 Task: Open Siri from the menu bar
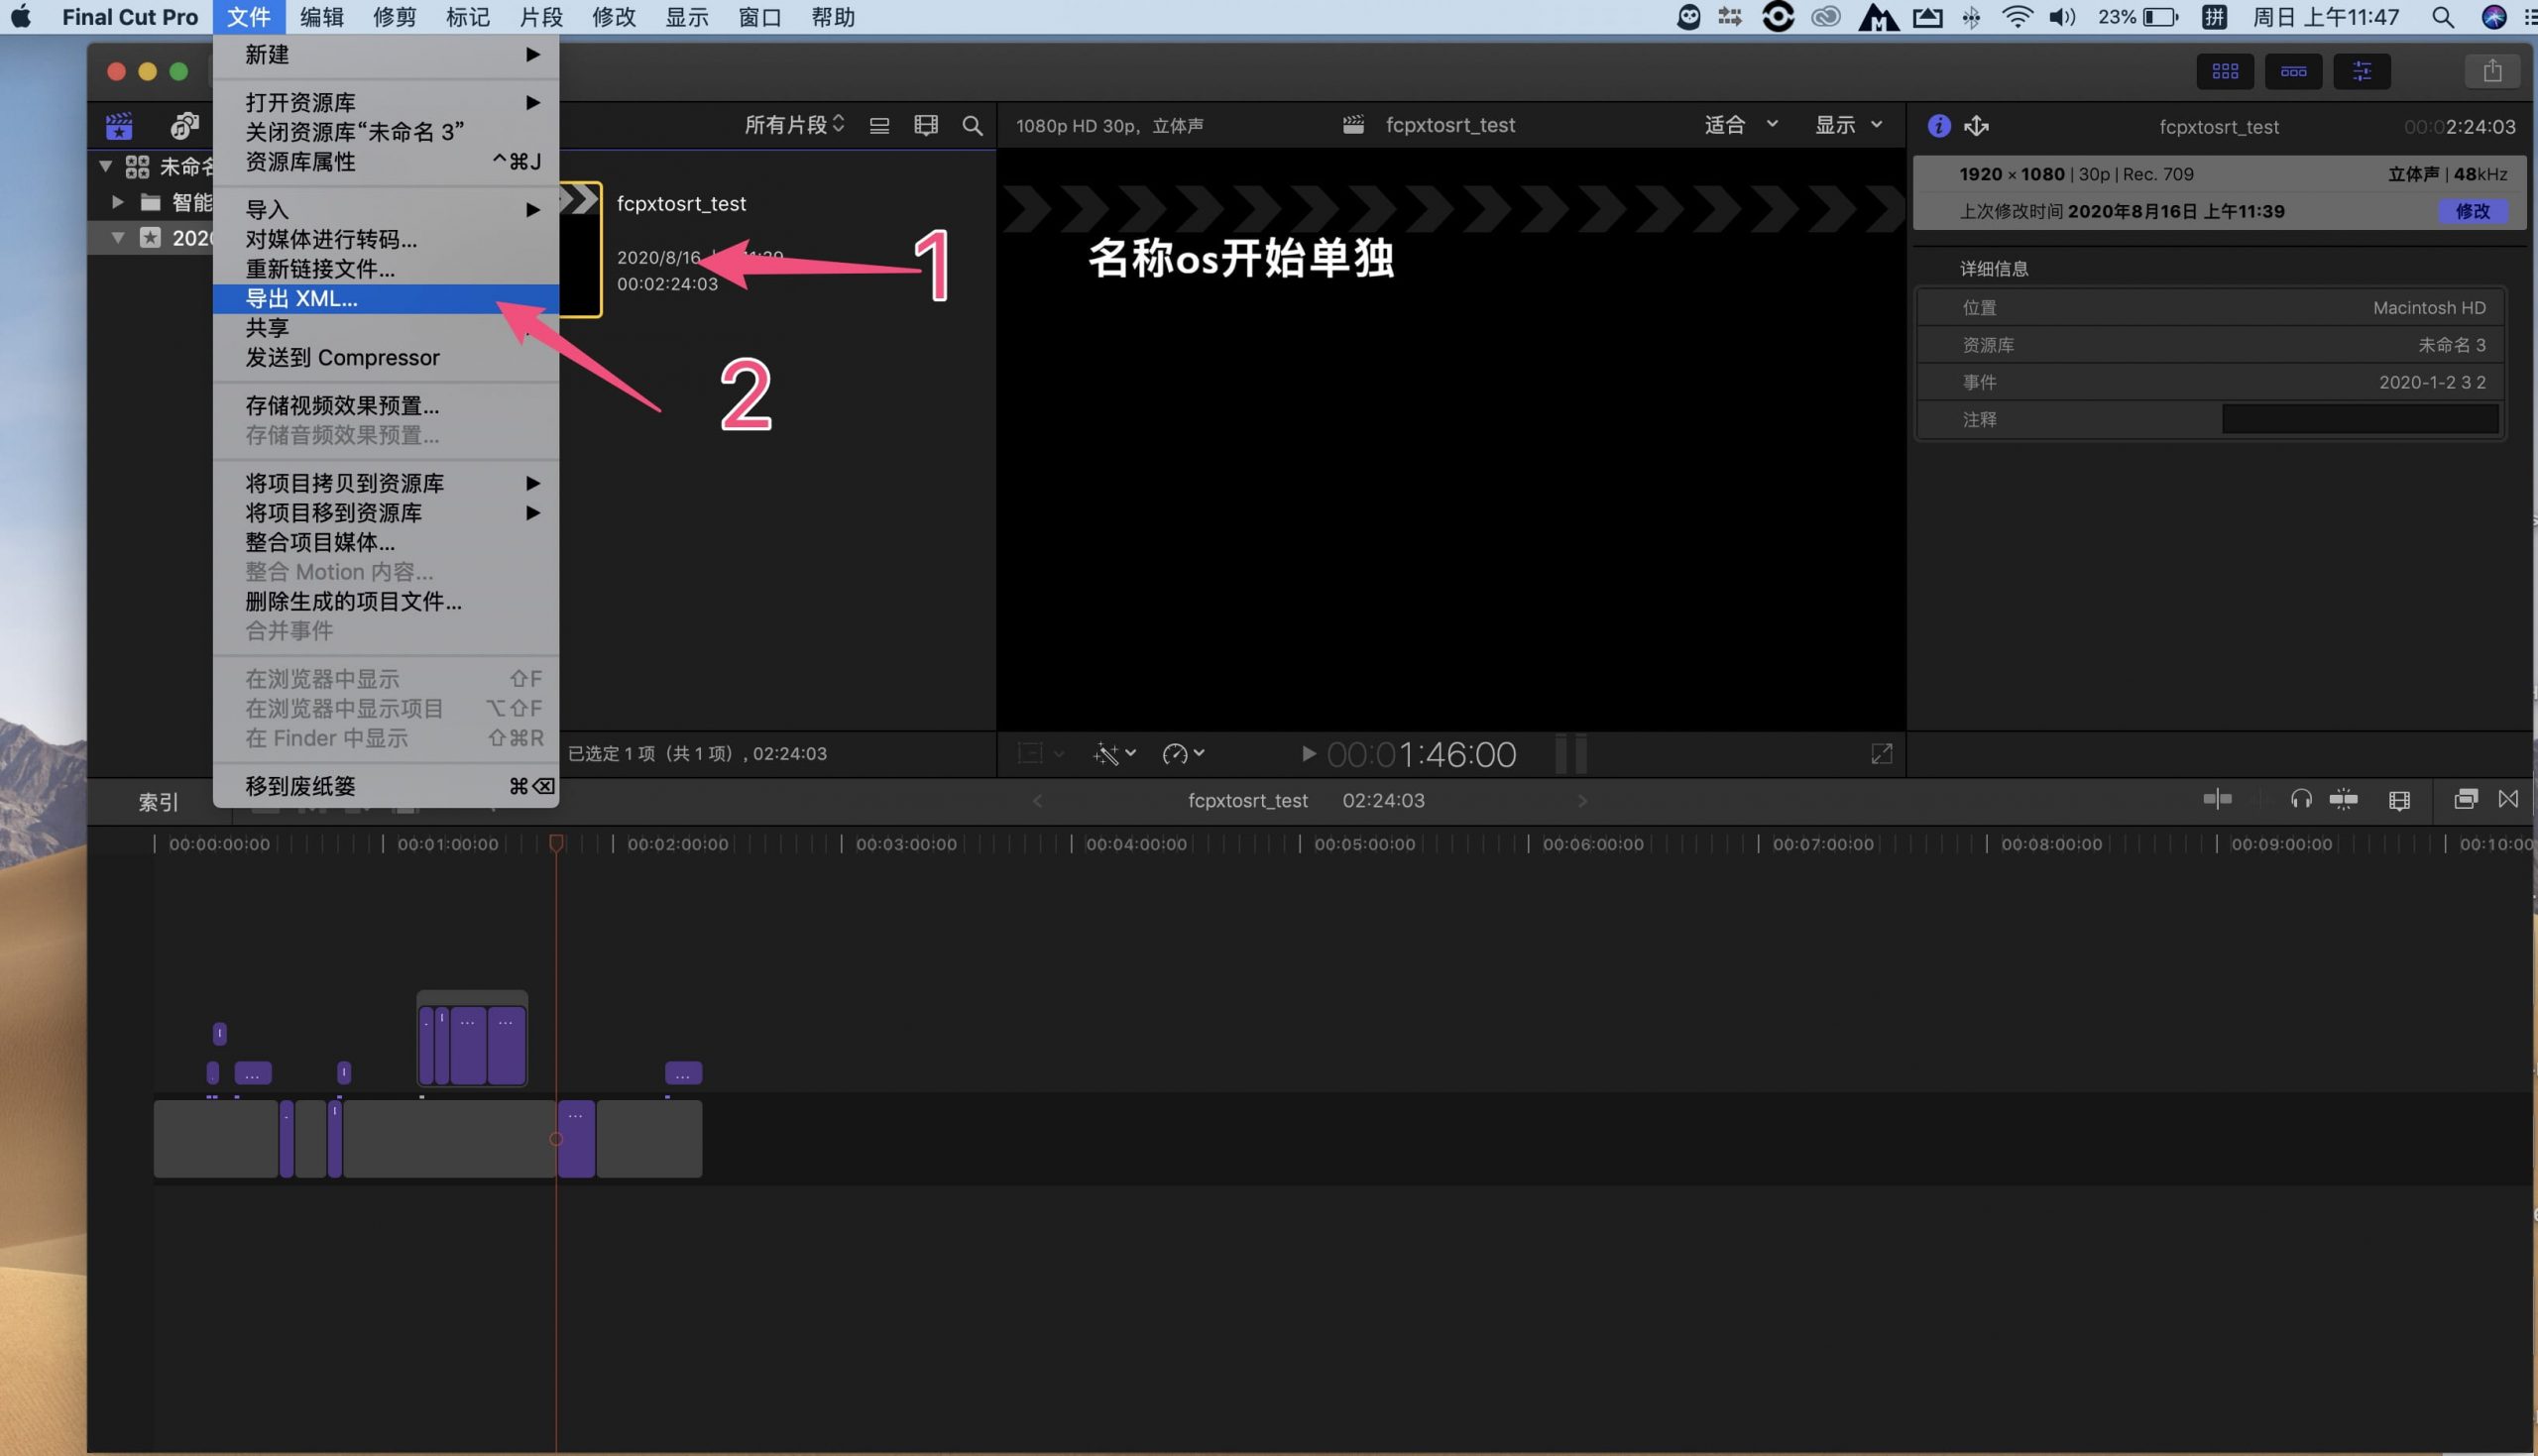2493,17
